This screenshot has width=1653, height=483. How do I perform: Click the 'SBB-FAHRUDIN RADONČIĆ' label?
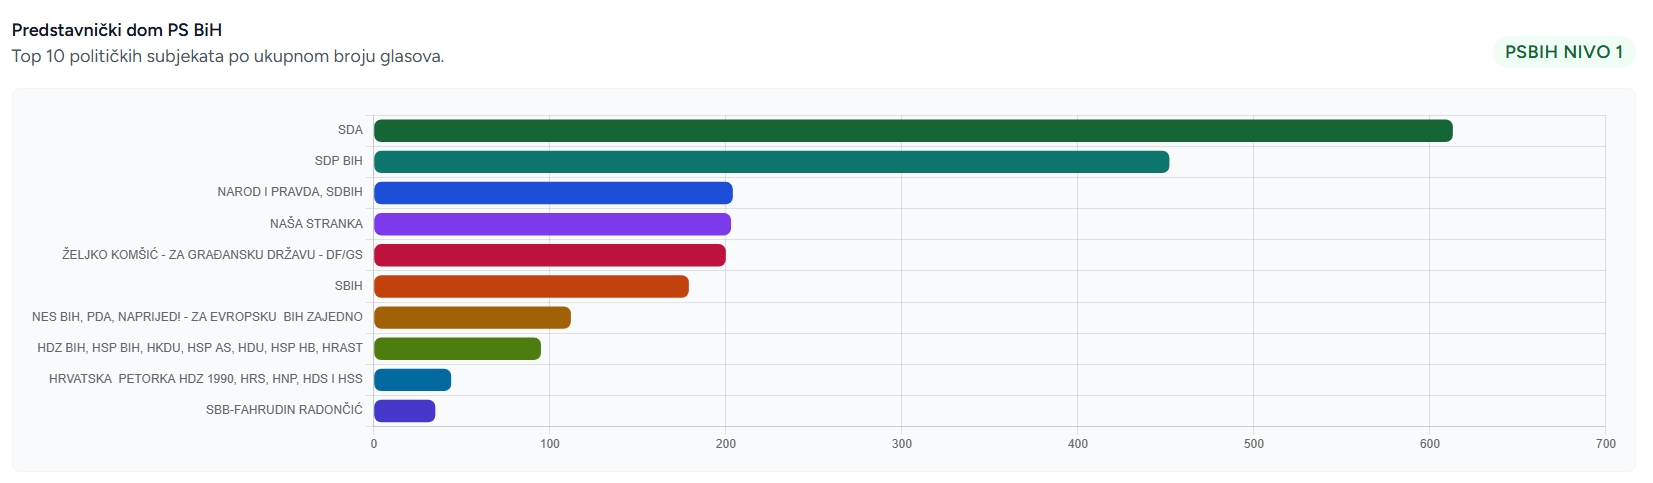[x=284, y=410]
